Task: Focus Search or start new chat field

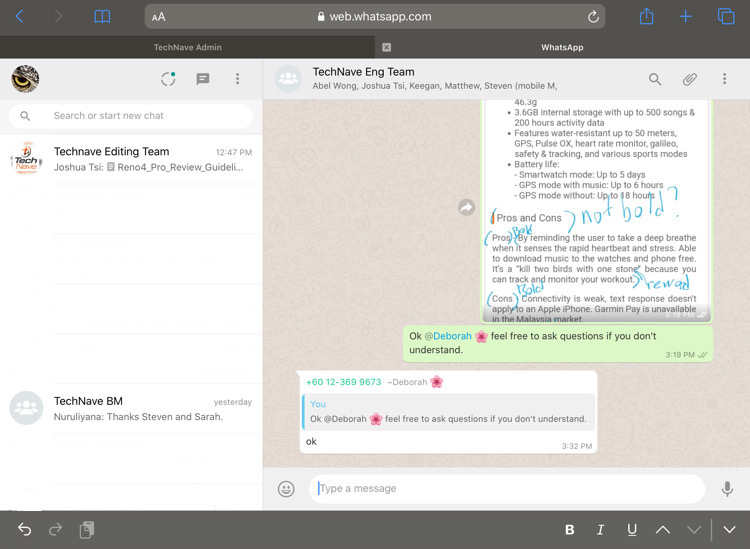Action: pyautogui.click(x=131, y=116)
